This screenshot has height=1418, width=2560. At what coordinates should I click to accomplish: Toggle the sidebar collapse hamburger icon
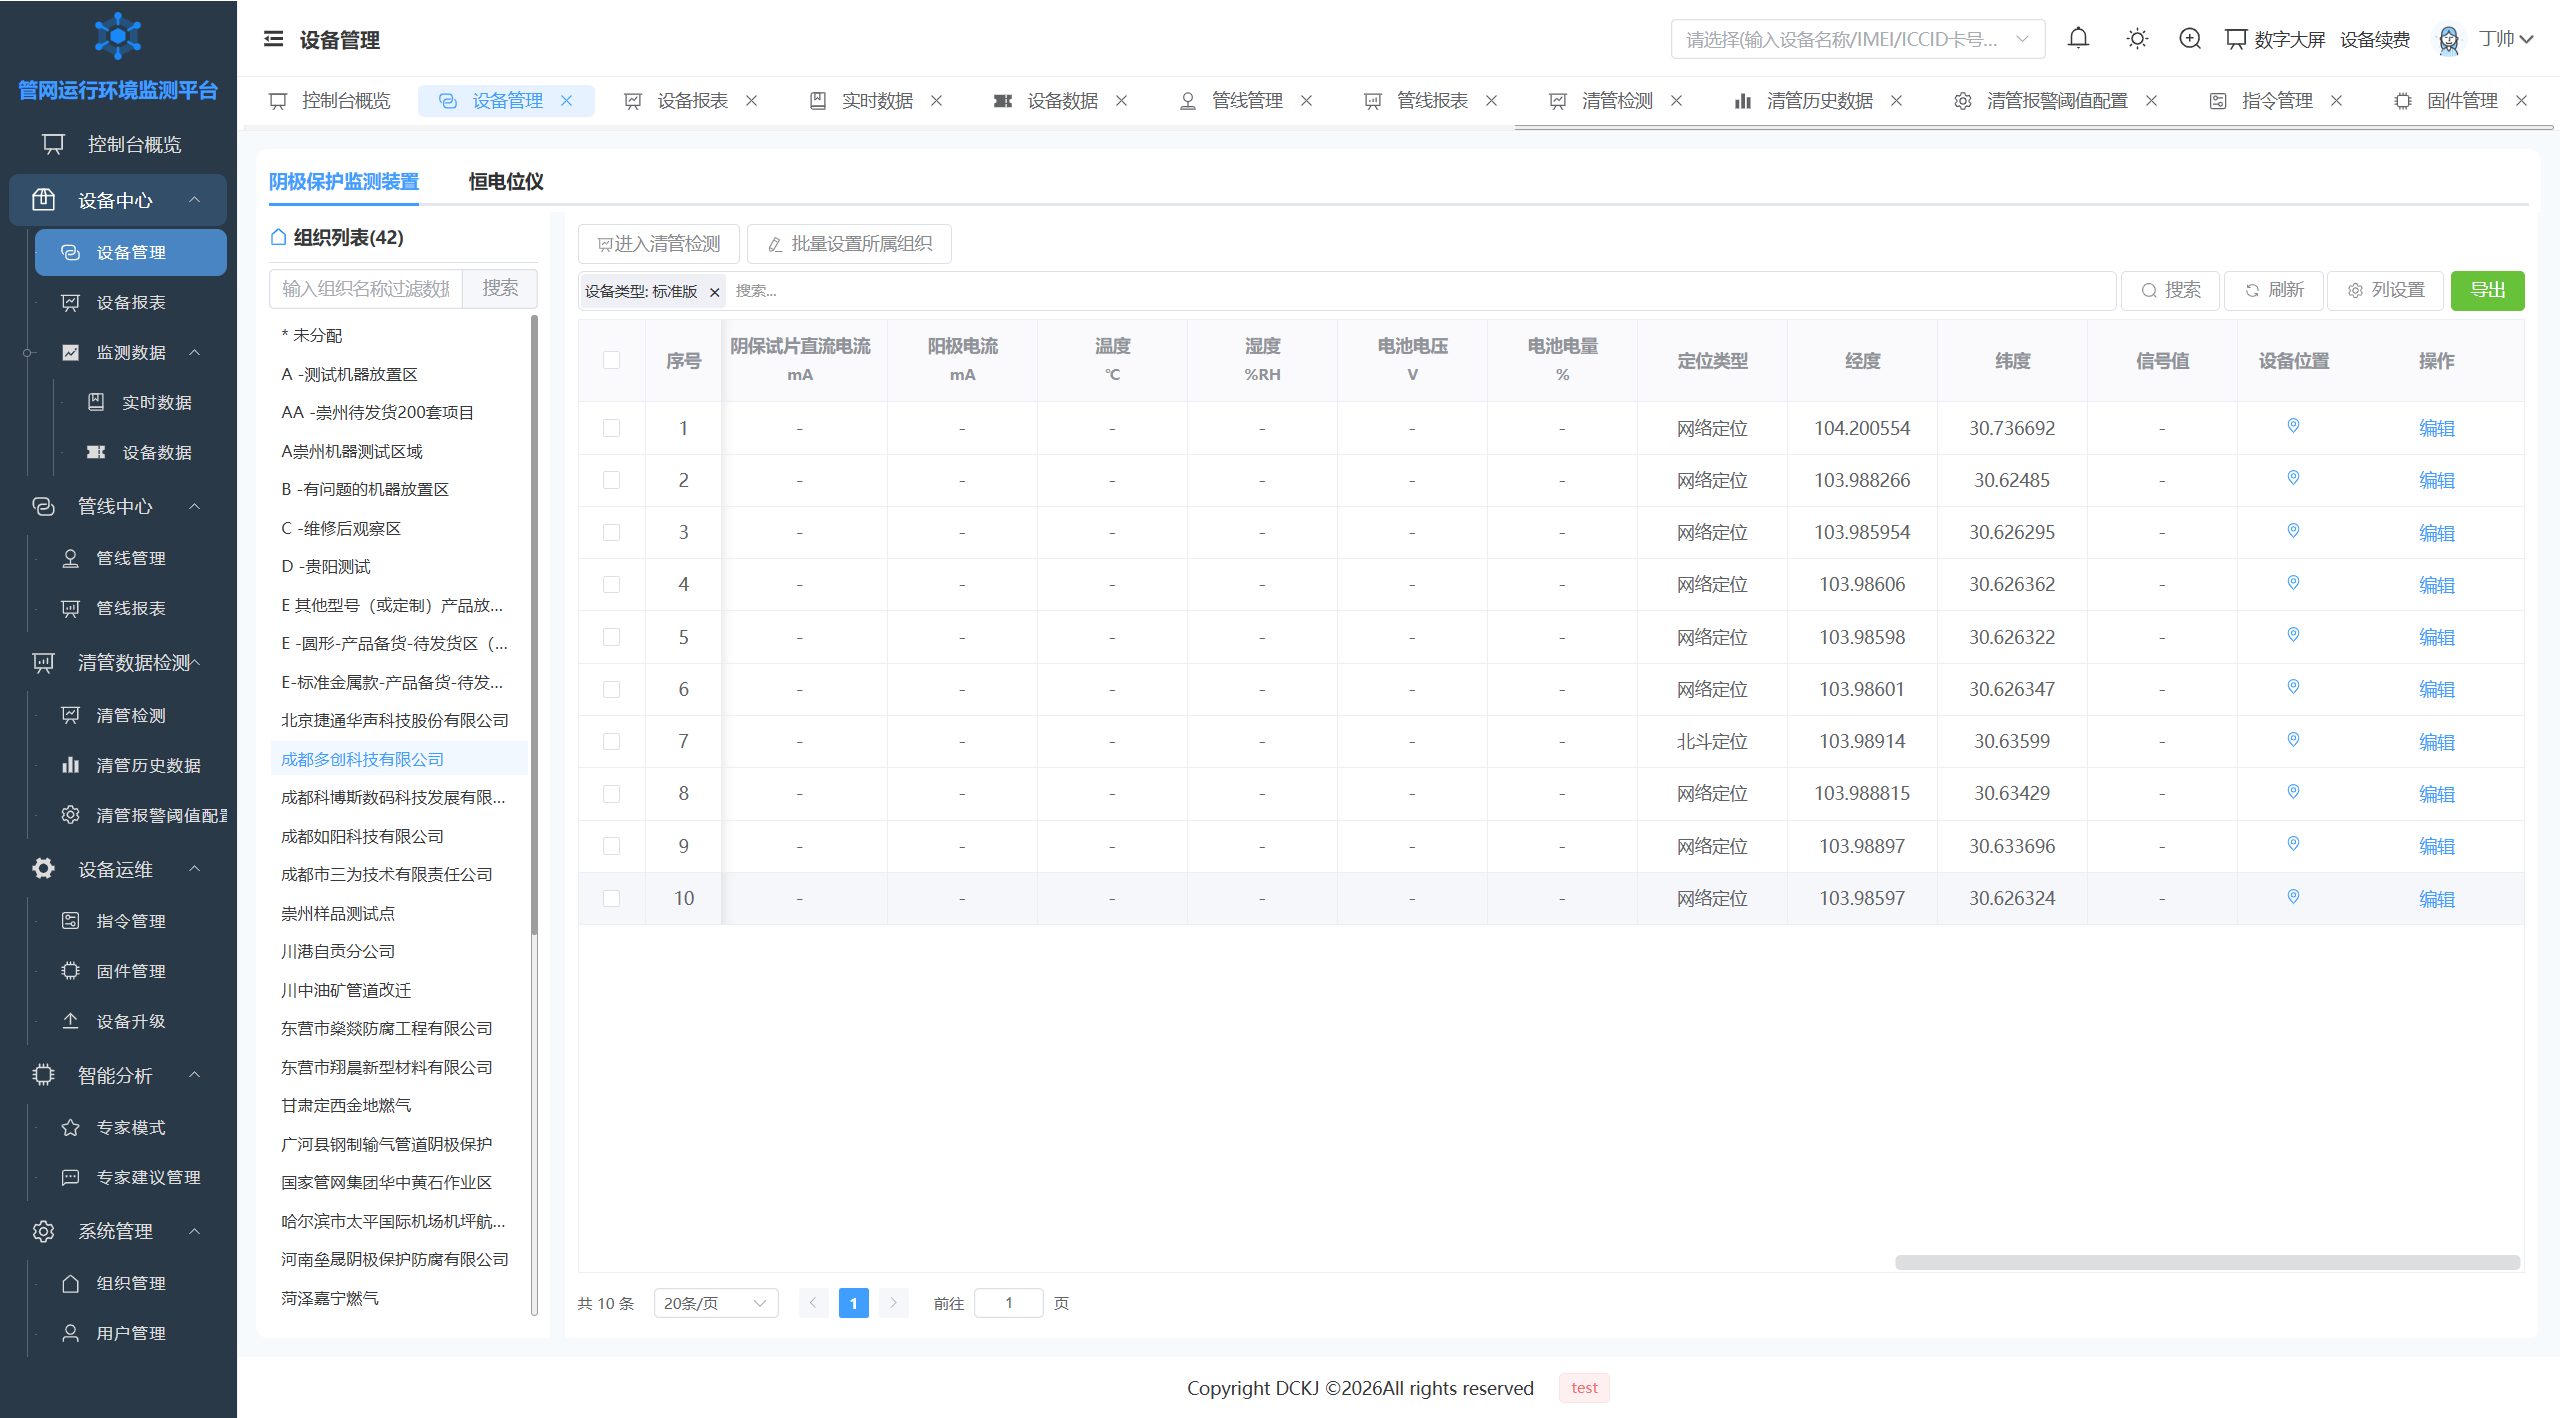(273, 39)
